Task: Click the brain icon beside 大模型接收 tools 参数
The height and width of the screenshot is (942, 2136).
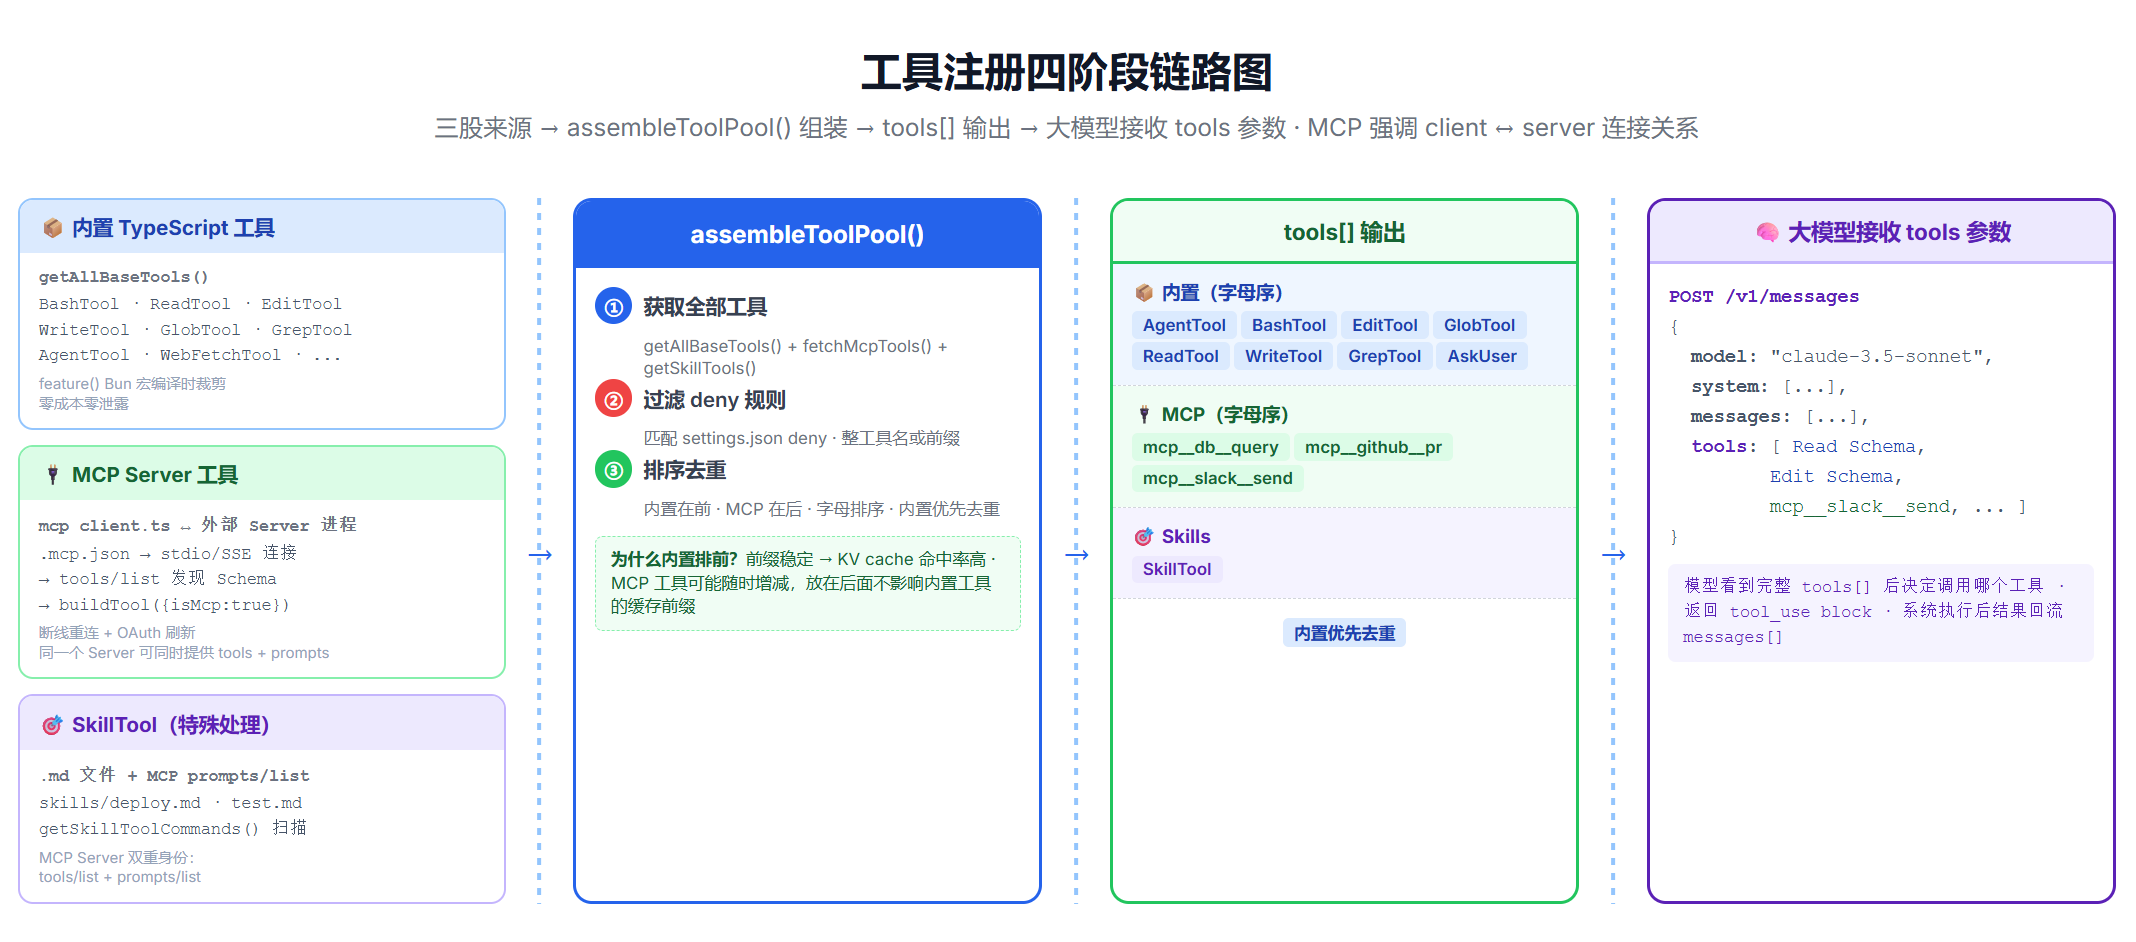Action: [x=1768, y=232]
